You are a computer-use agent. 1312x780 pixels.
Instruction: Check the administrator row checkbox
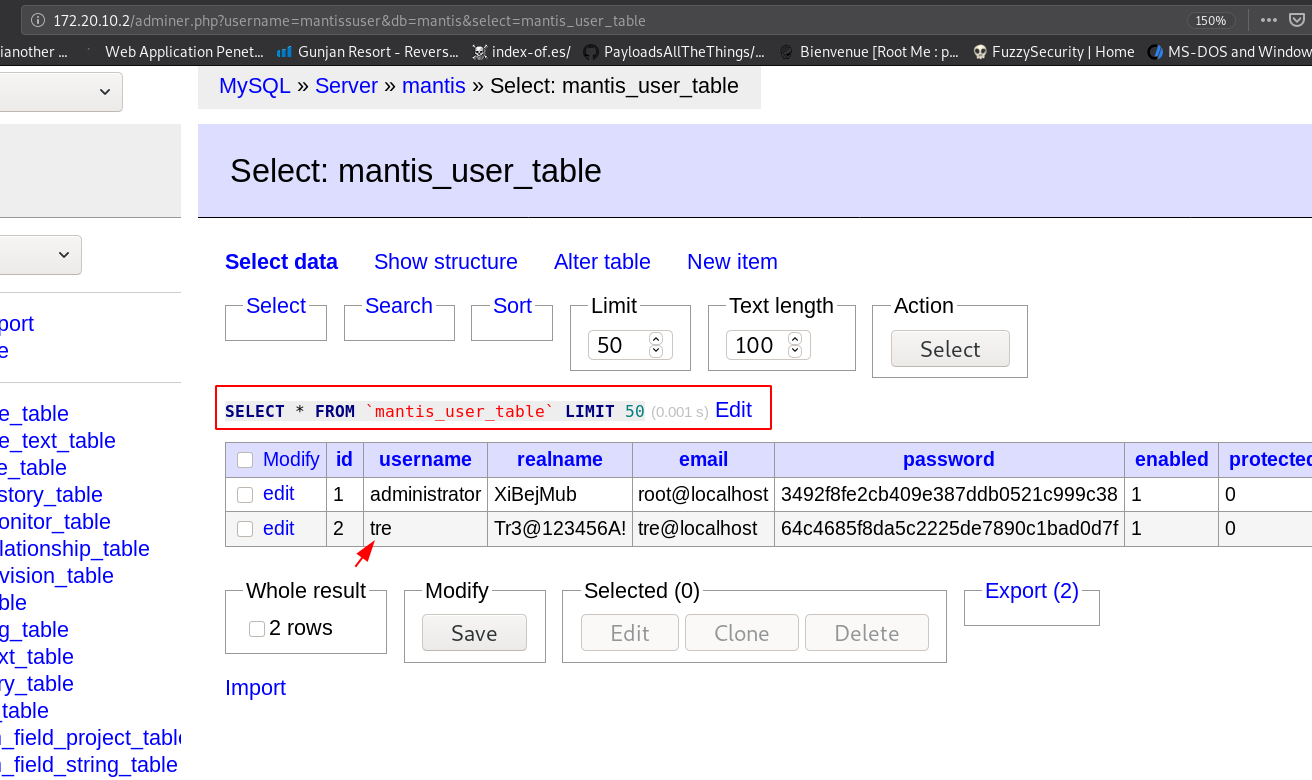(x=245, y=494)
